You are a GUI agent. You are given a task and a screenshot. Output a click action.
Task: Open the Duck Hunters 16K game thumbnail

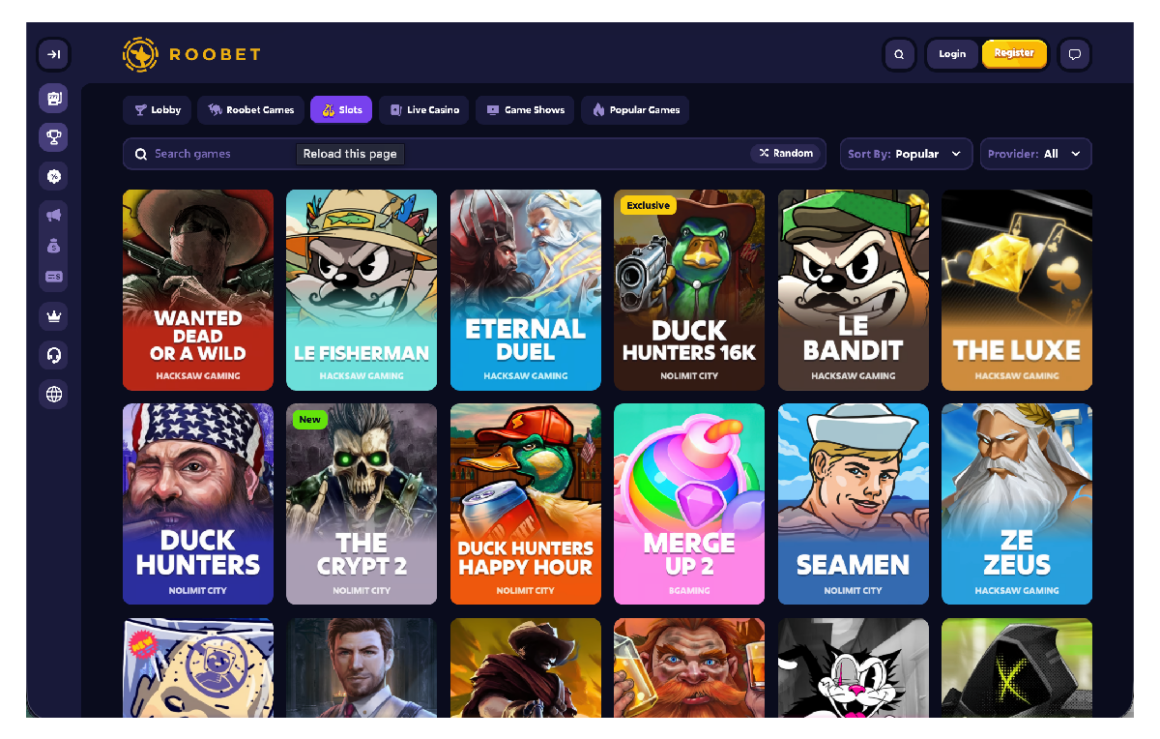[x=689, y=290]
